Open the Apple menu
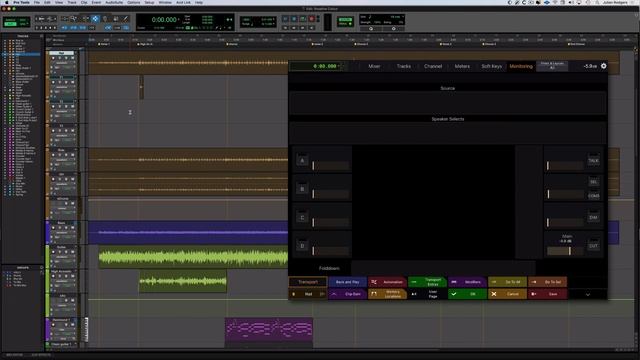Viewport: 640px width, 360px height. coord(6,2)
